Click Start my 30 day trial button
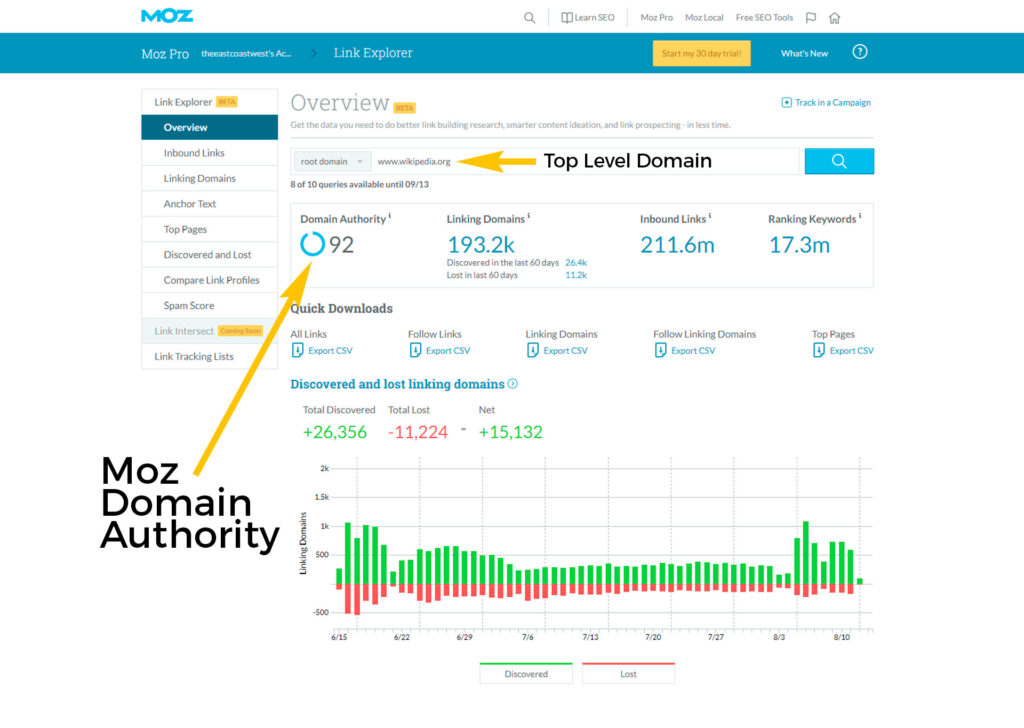The width and height of the screenshot is (1024, 728). pyautogui.click(x=701, y=54)
